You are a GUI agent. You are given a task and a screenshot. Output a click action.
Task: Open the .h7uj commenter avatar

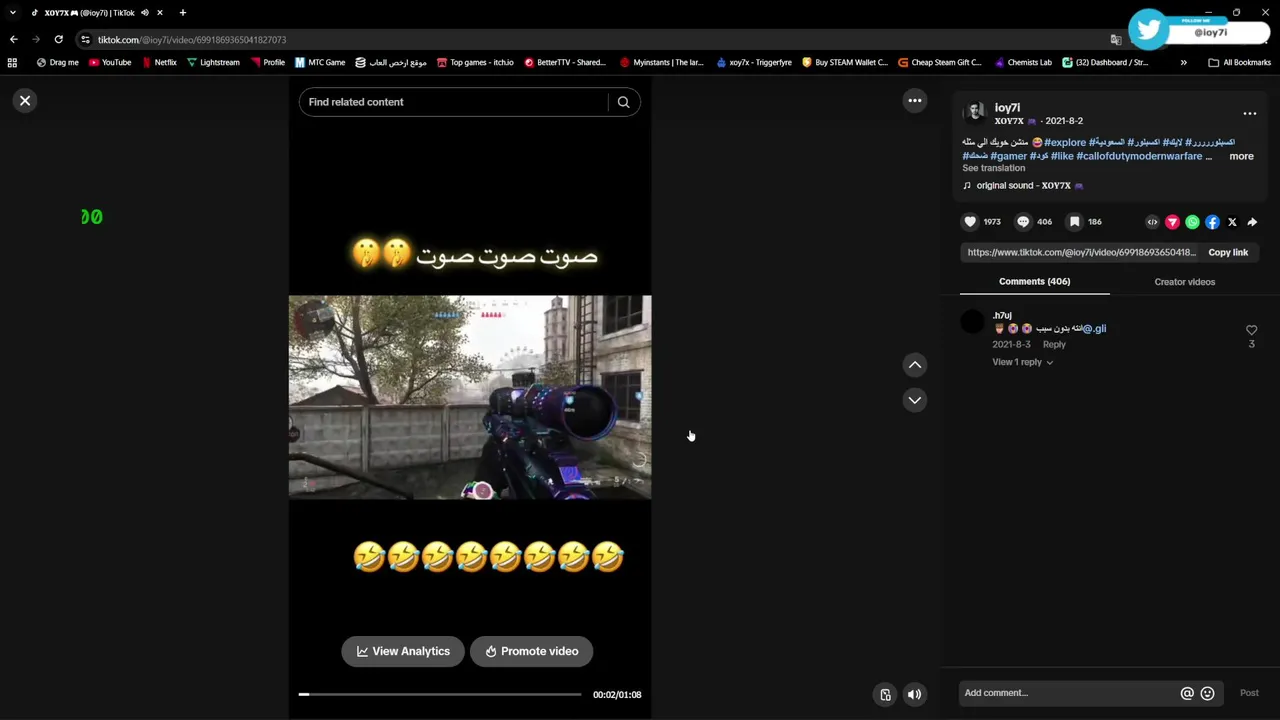coord(972,322)
